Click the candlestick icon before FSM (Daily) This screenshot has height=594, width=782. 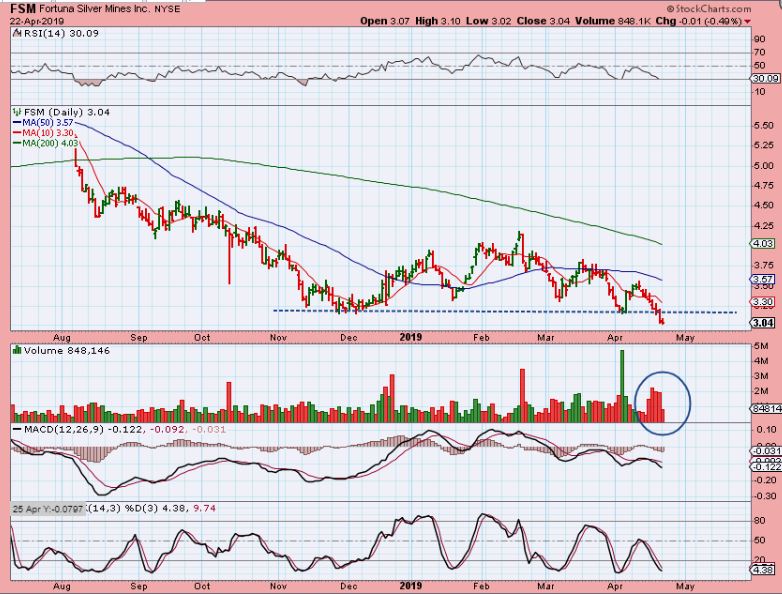click(x=18, y=112)
